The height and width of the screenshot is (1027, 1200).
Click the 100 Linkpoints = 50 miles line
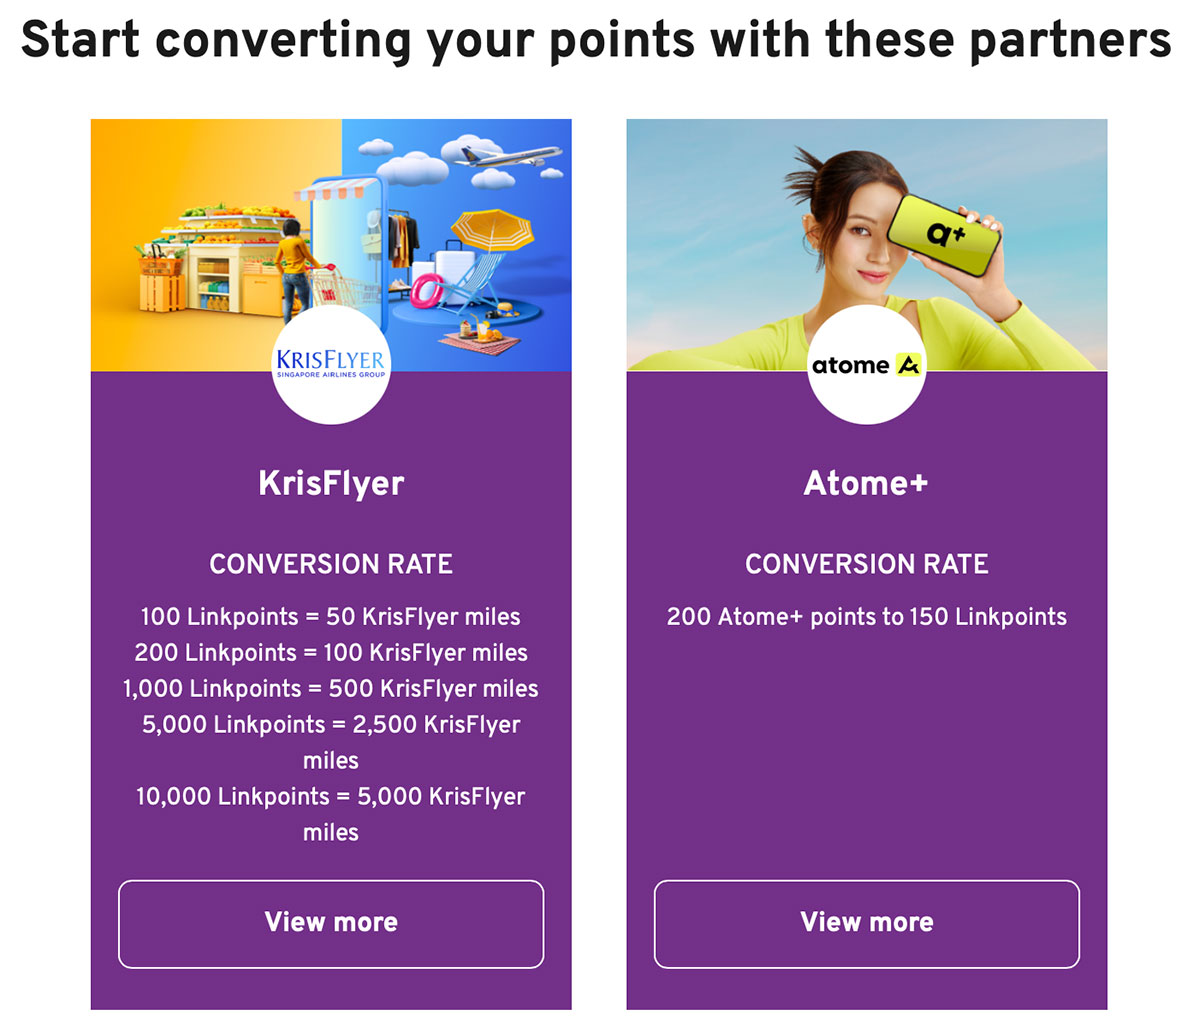click(x=331, y=617)
